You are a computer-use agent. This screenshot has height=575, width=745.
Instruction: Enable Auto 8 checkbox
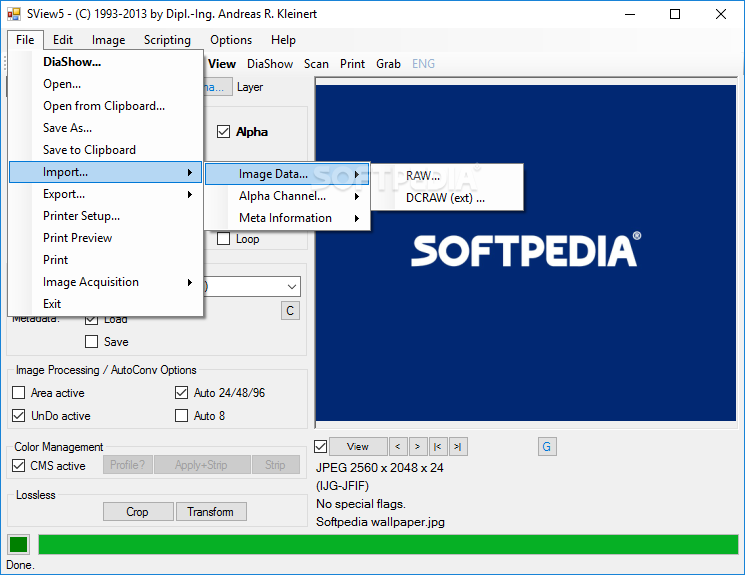181,416
